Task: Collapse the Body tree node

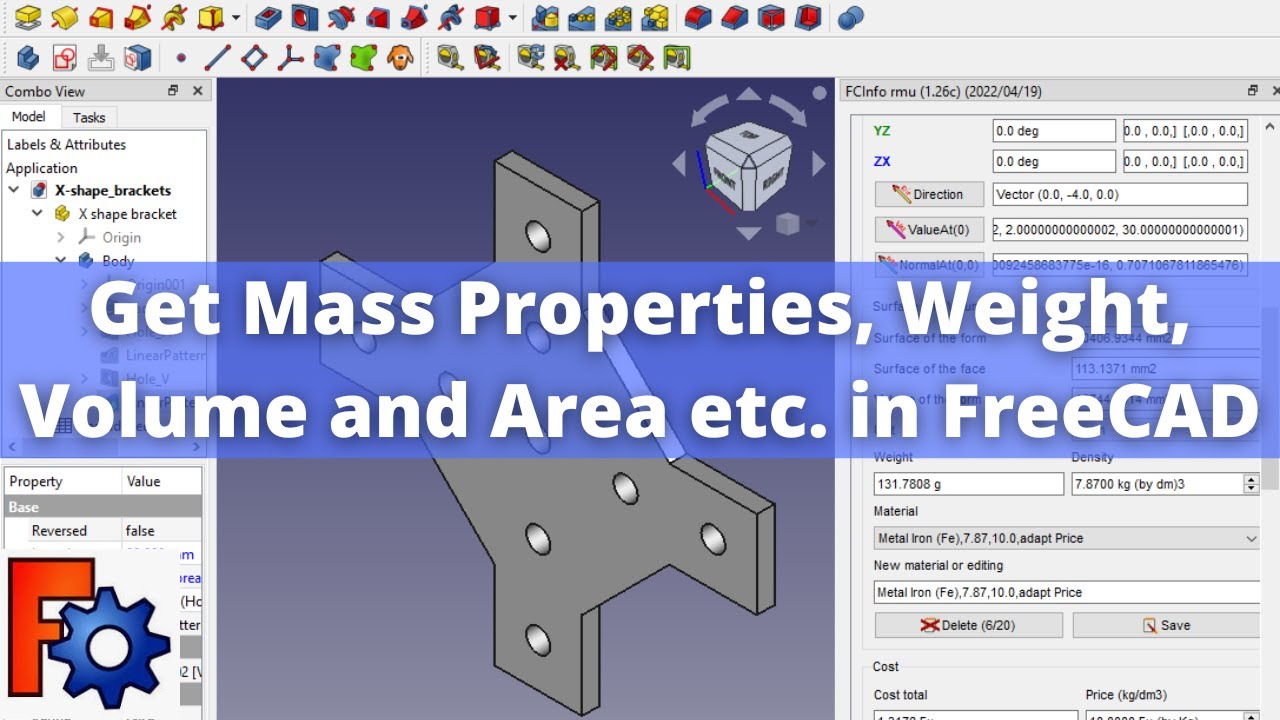Action: (61, 260)
